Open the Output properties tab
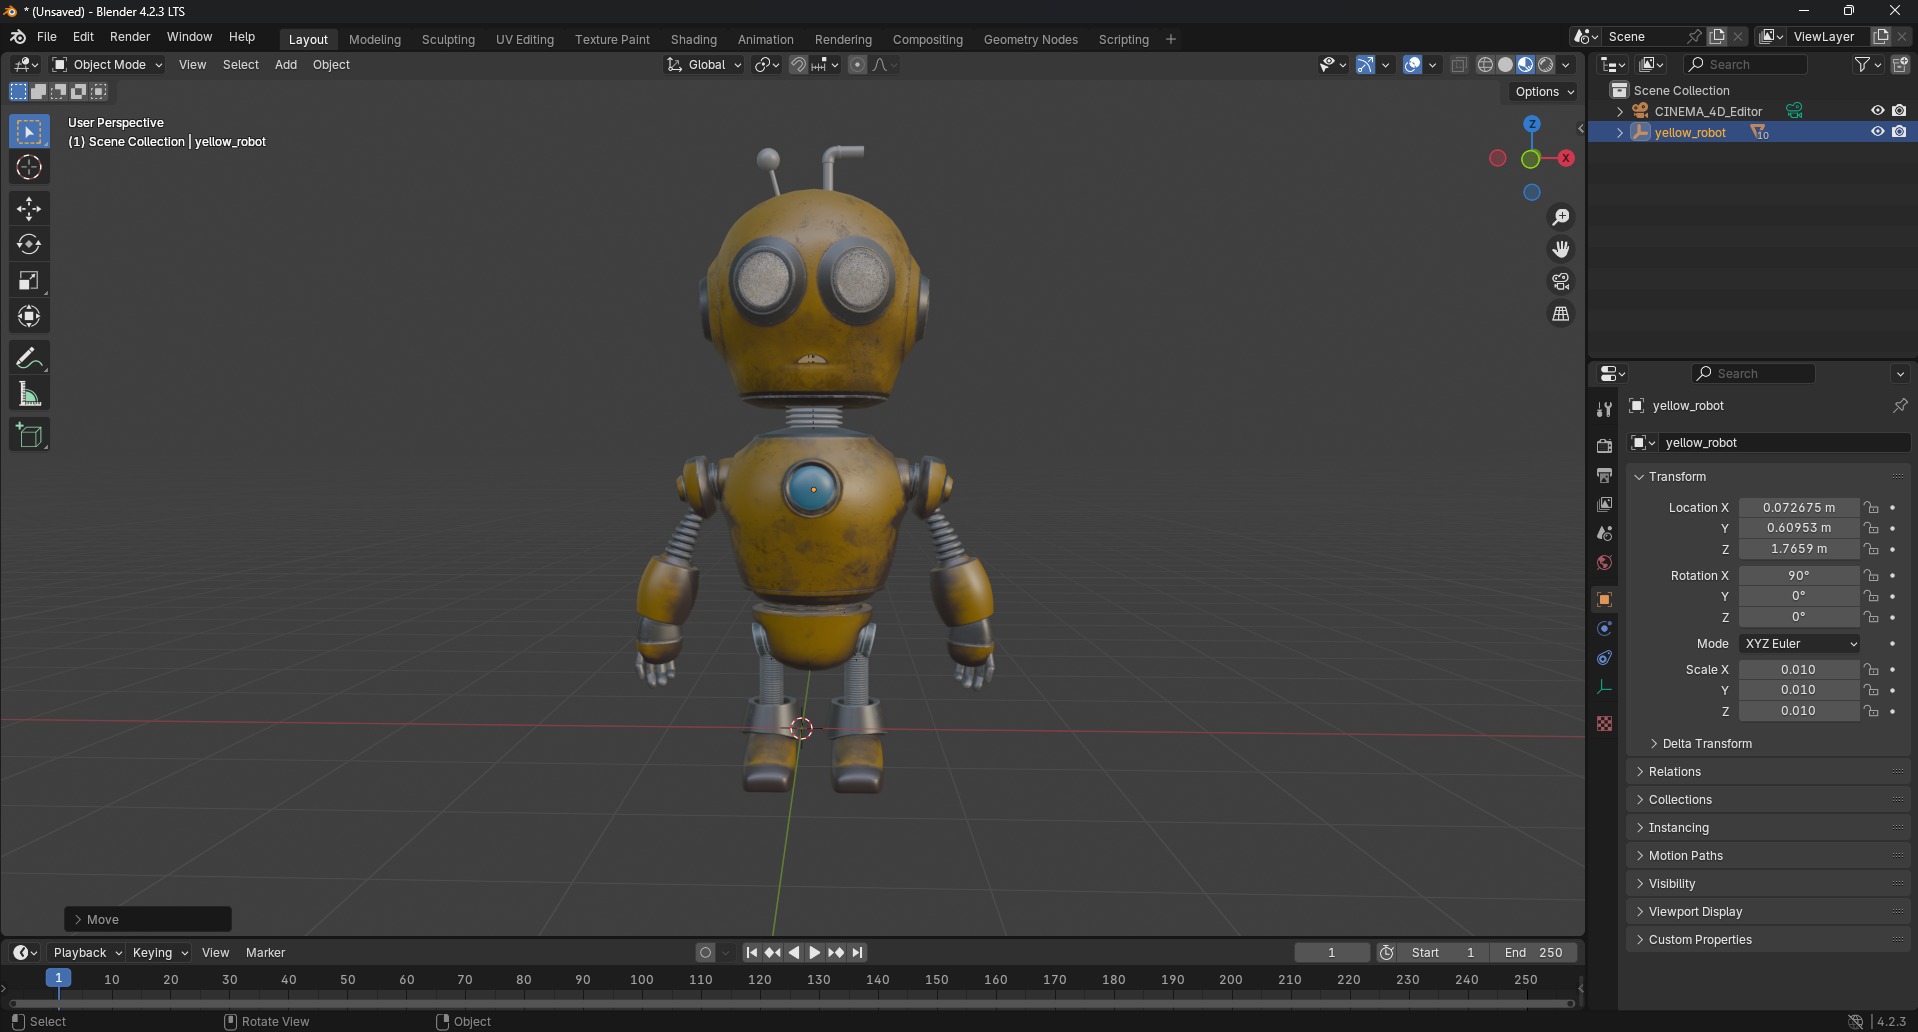The image size is (1918, 1032). [1604, 475]
